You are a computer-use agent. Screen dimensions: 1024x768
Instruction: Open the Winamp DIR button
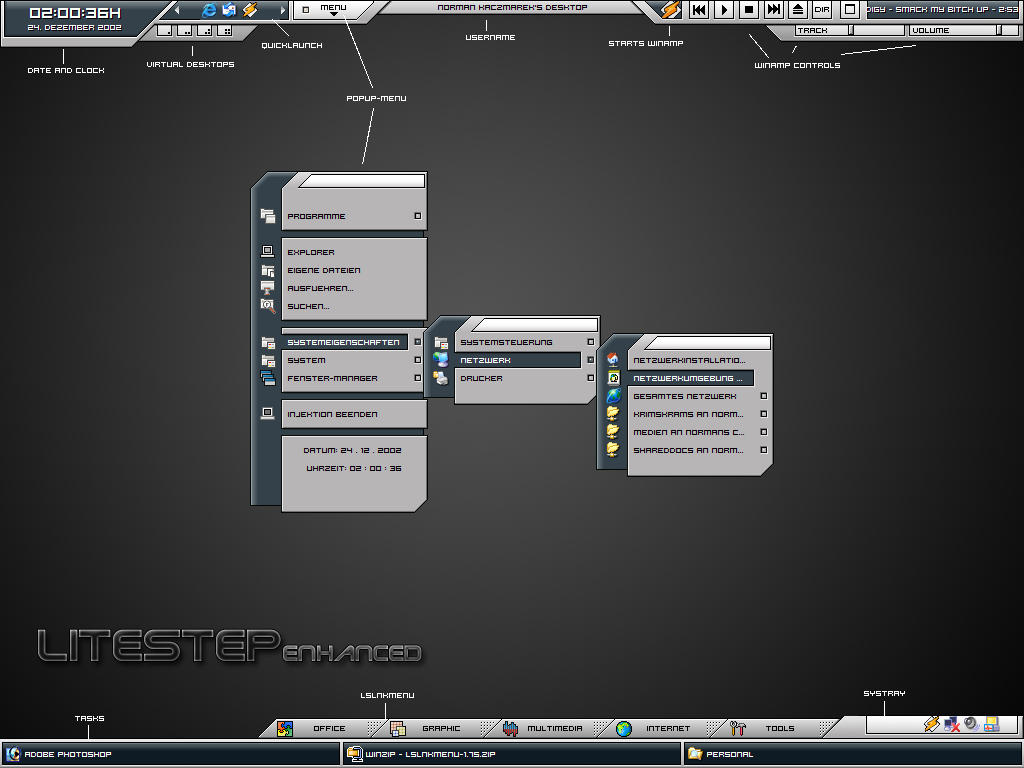(822, 10)
